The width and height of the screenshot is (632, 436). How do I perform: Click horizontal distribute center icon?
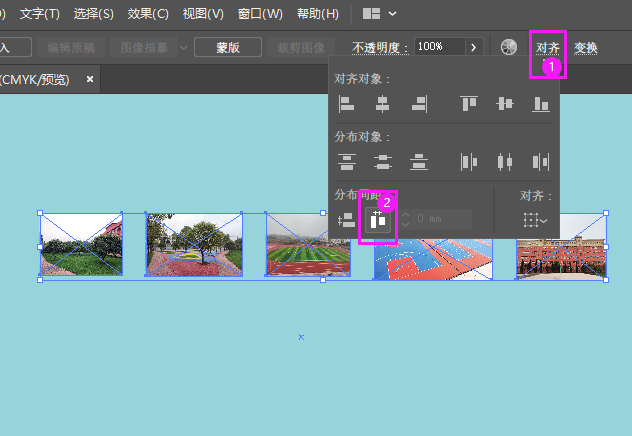[x=505, y=162]
